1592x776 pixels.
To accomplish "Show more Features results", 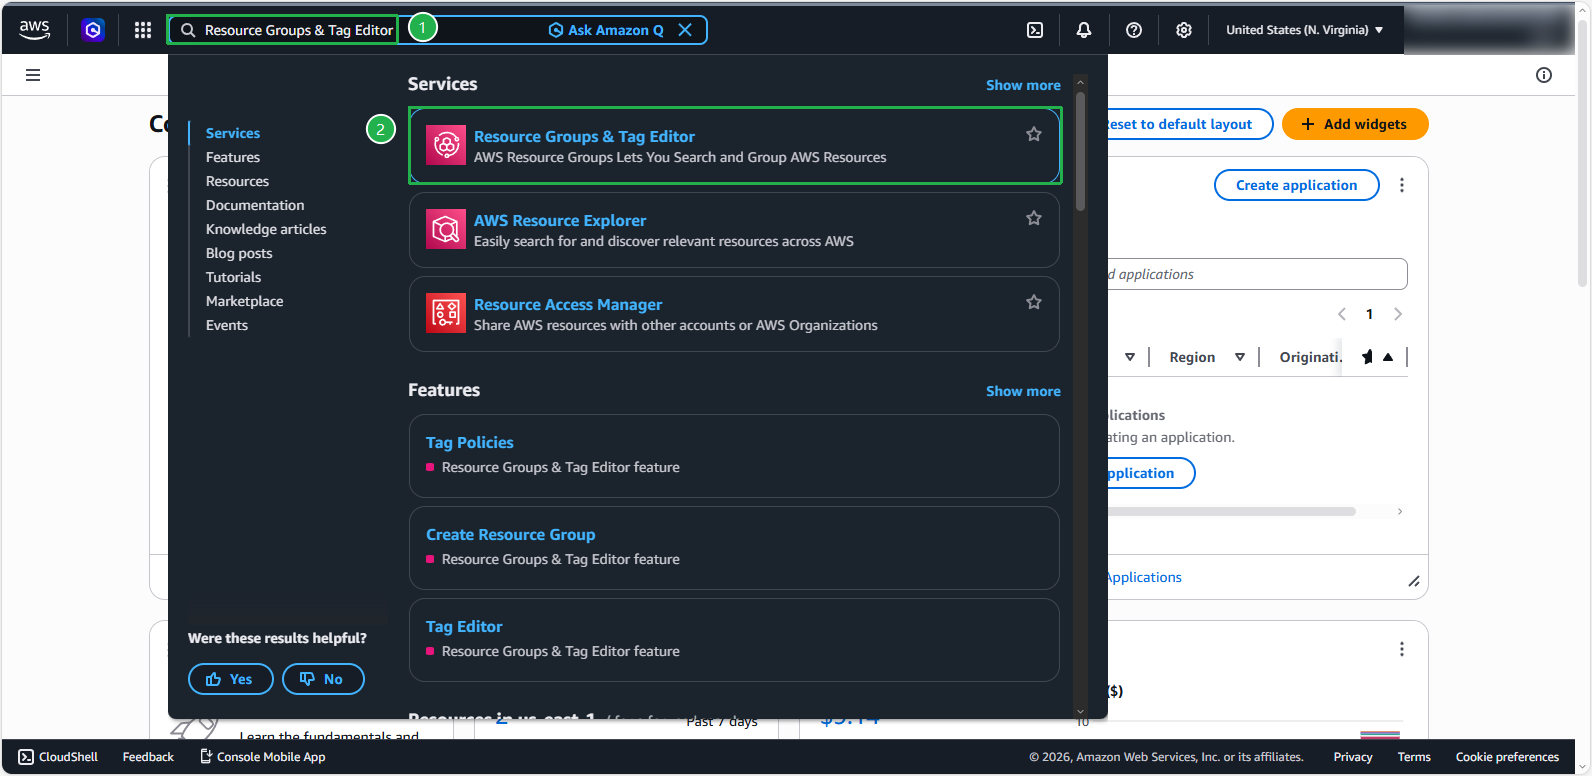I will 1023,391.
